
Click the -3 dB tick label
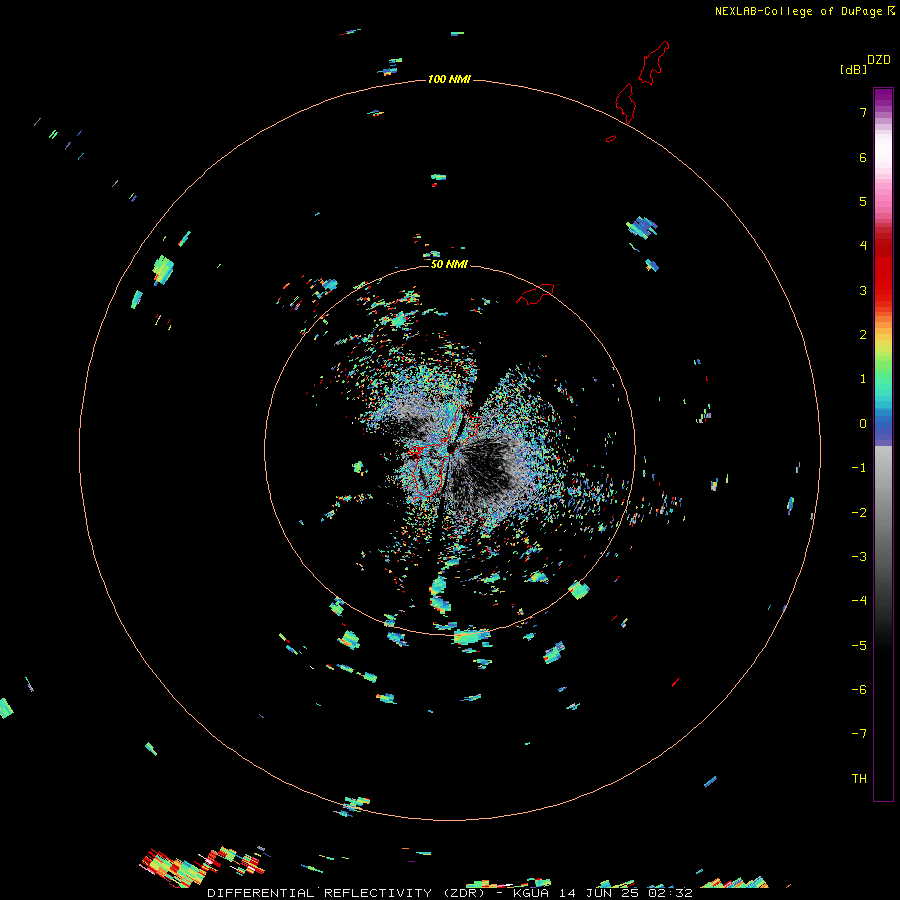pyautogui.click(x=859, y=557)
